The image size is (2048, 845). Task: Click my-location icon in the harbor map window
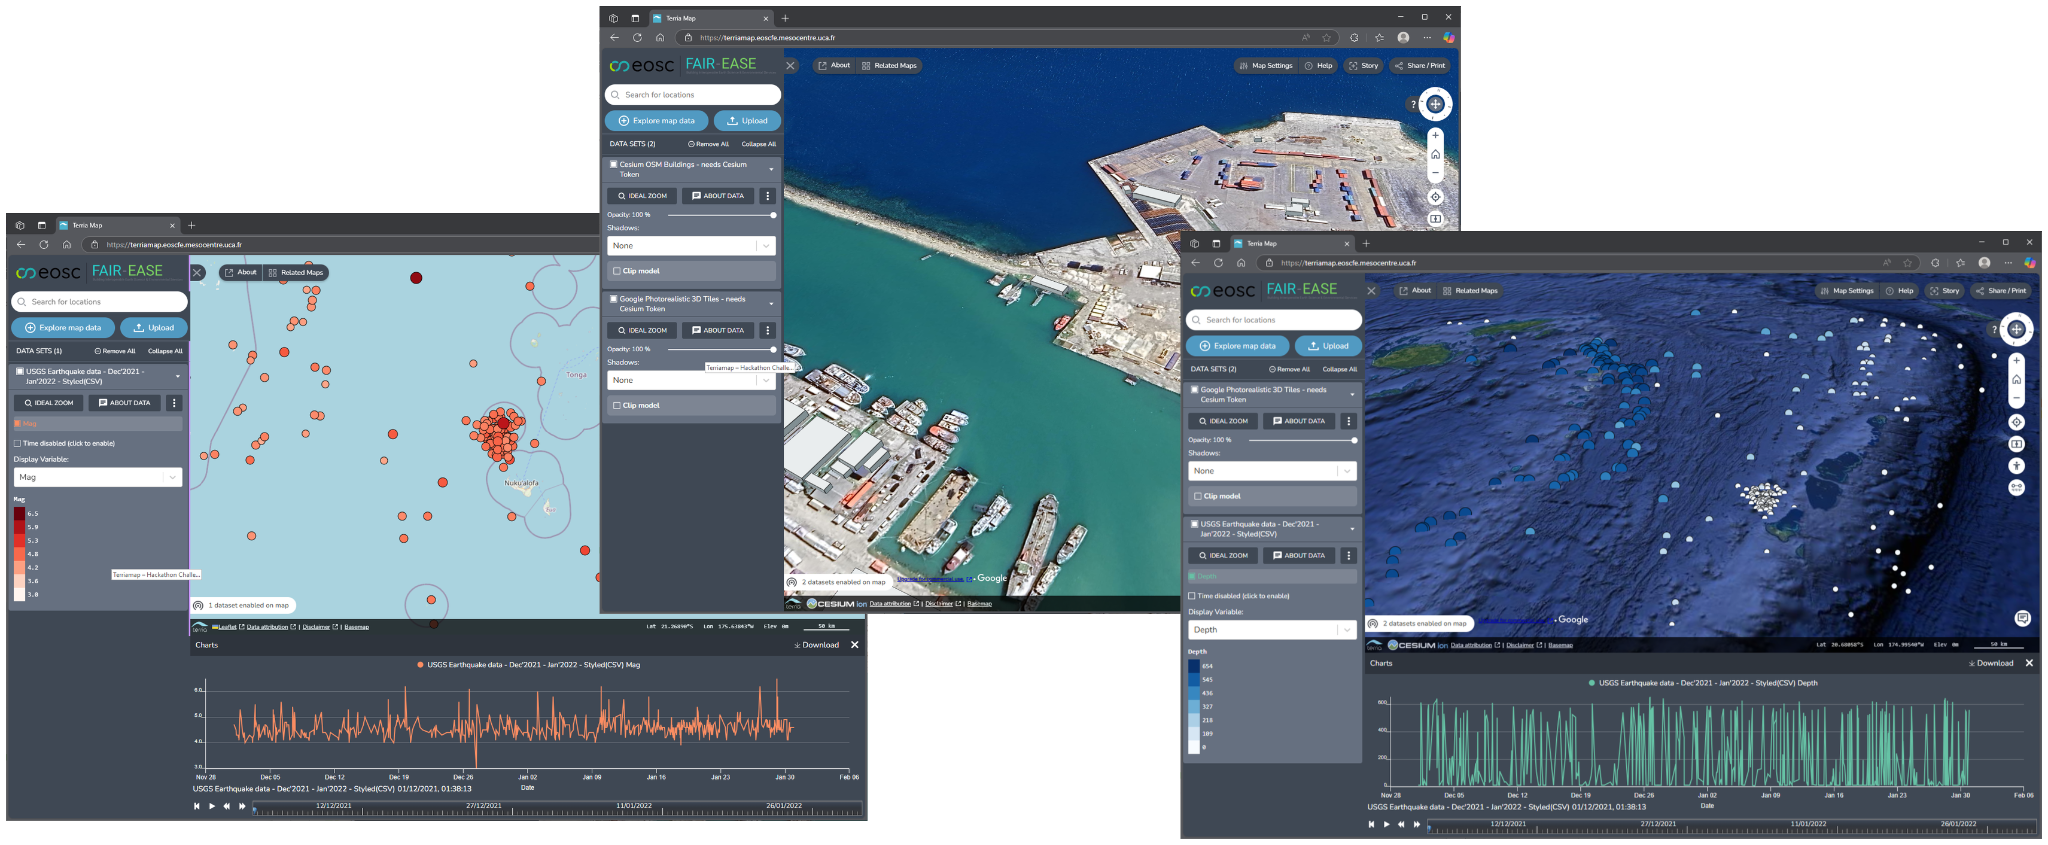click(x=1435, y=197)
